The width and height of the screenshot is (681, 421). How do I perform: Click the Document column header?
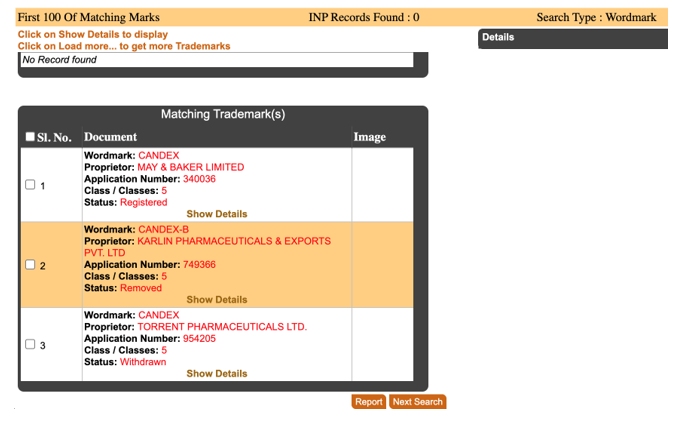(x=111, y=137)
